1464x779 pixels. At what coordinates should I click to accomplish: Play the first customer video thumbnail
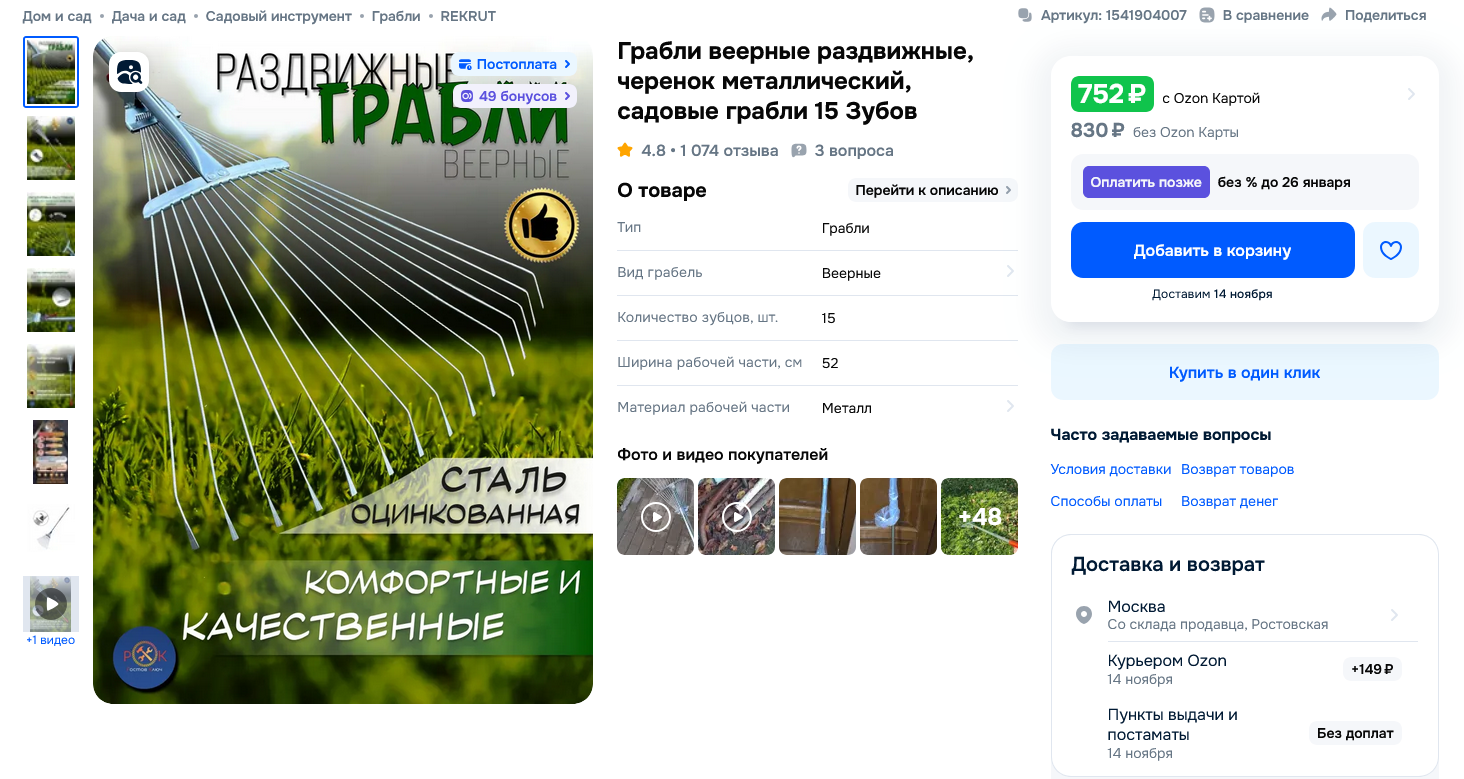(x=655, y=516)
